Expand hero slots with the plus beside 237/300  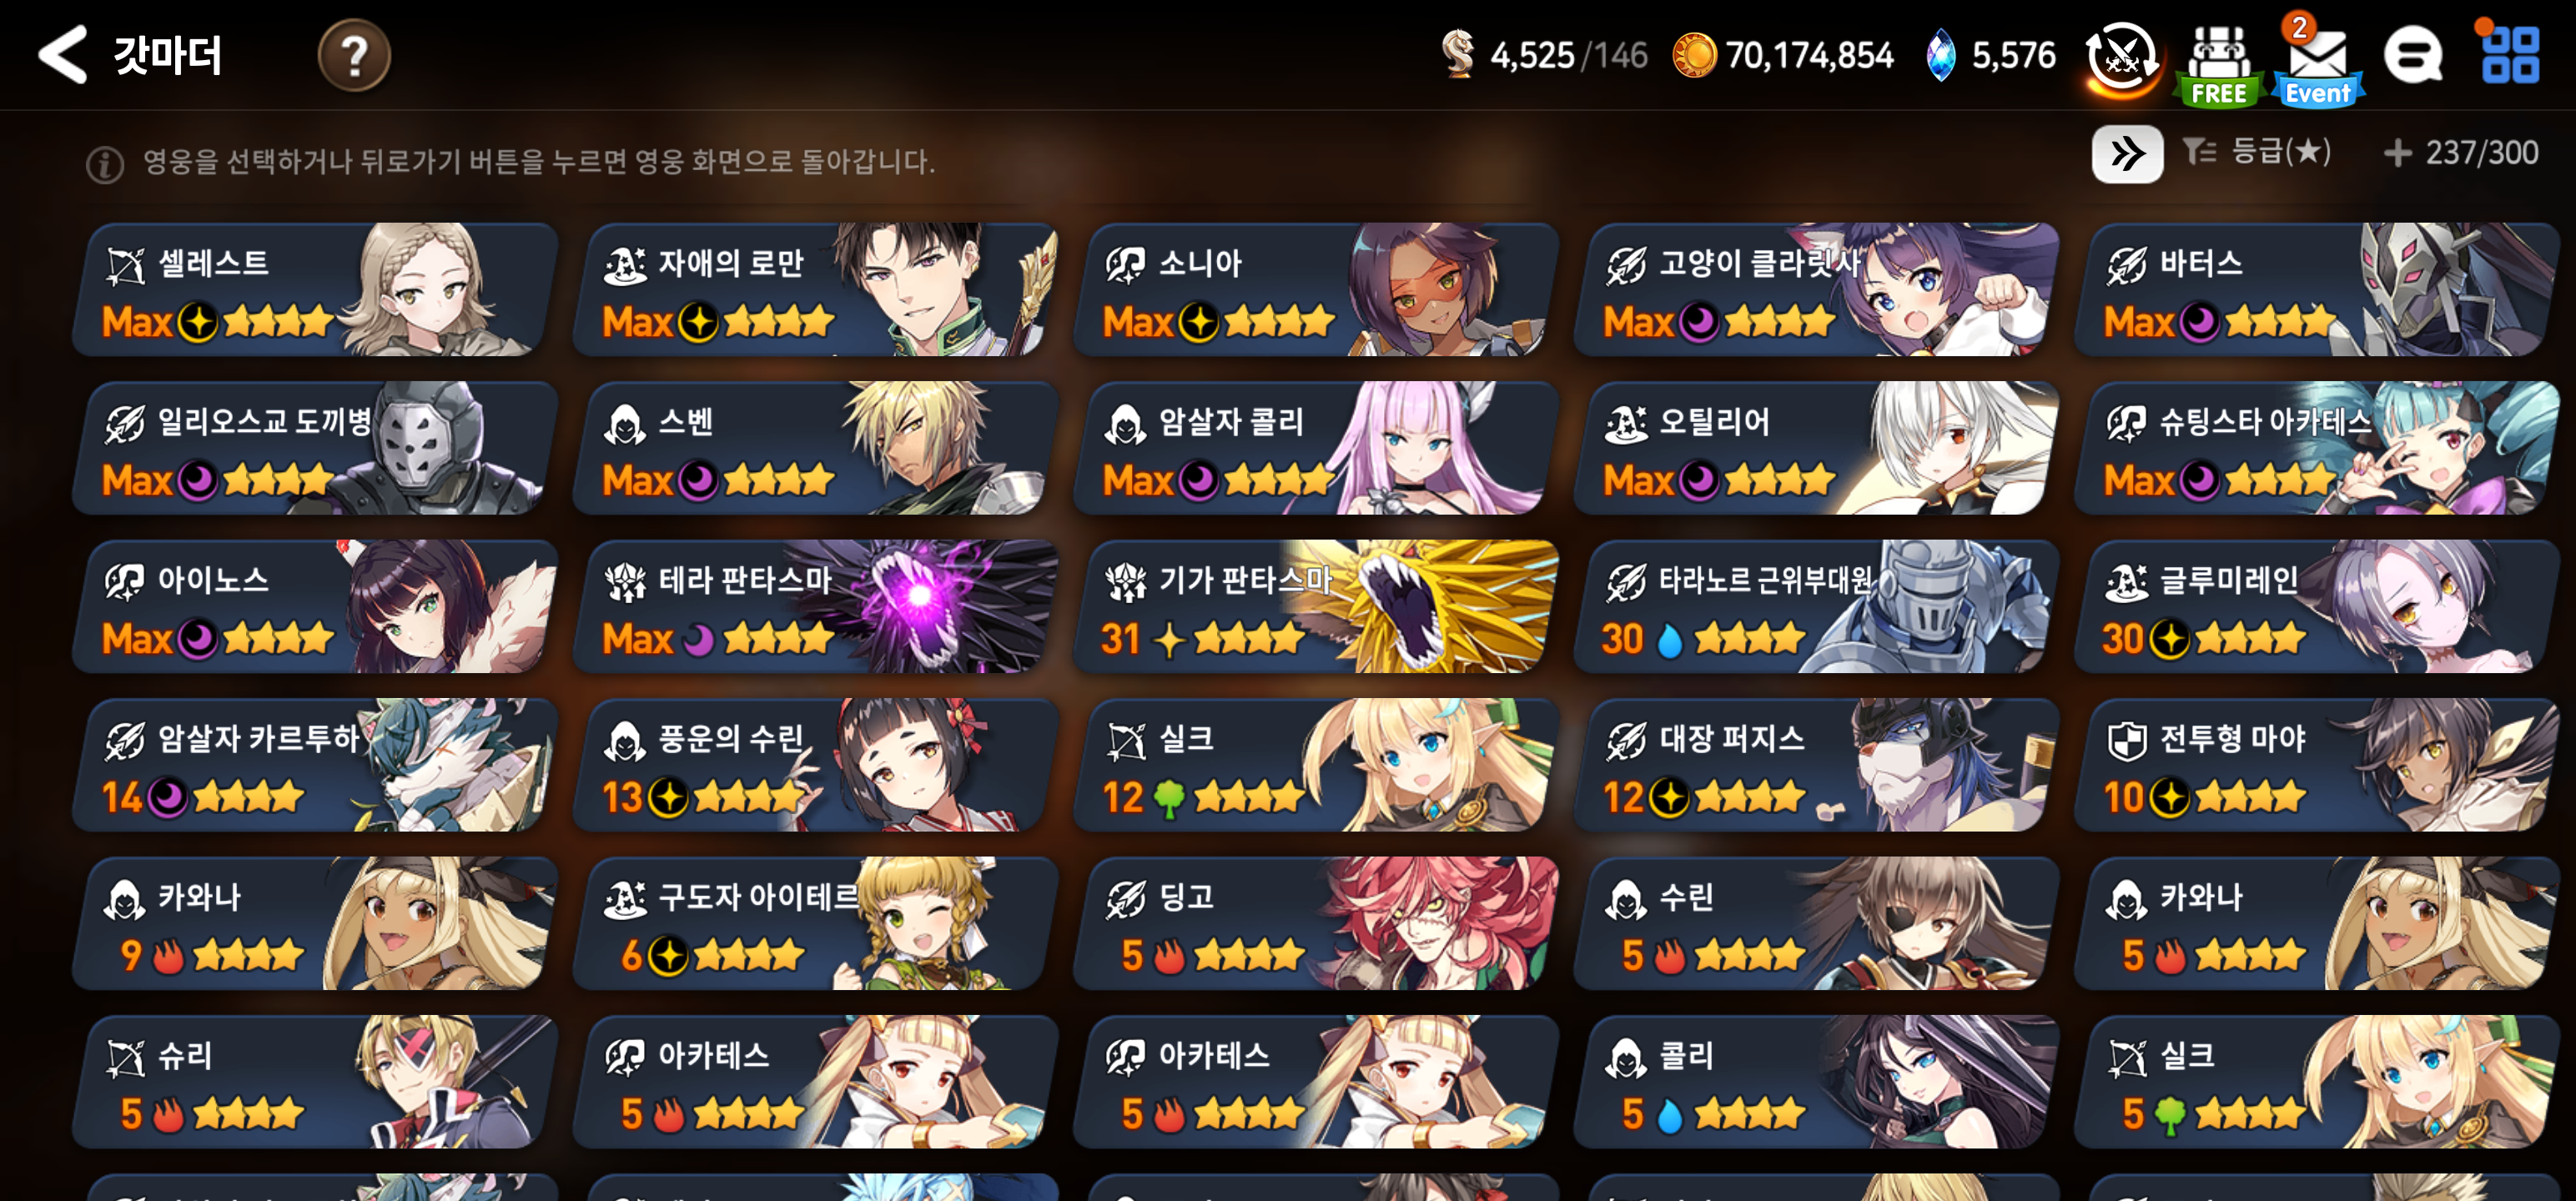coord(2397,153)
